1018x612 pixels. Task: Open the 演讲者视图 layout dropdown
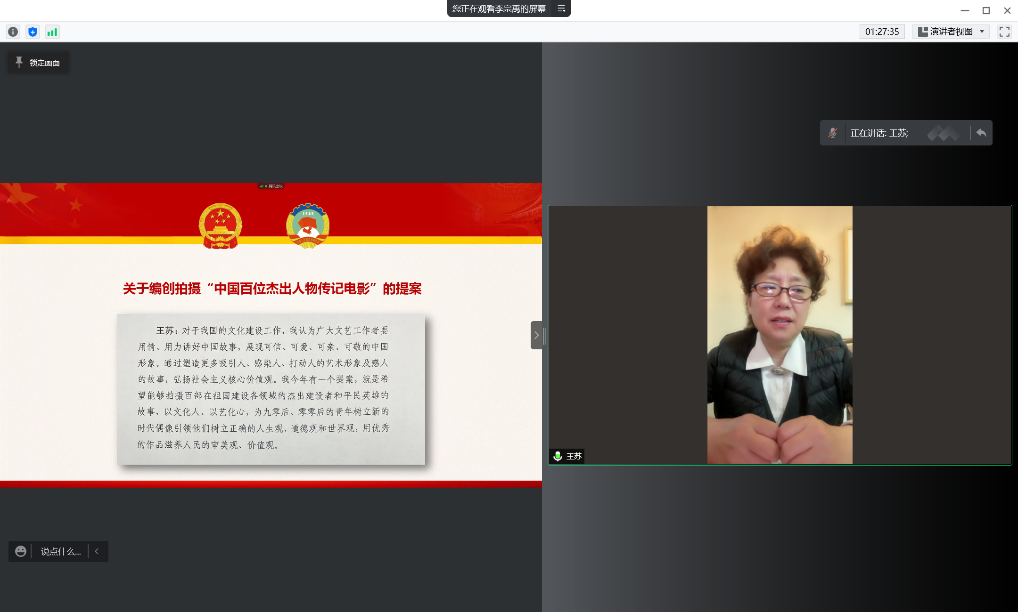pyautogui.click(x=951, y=32)
